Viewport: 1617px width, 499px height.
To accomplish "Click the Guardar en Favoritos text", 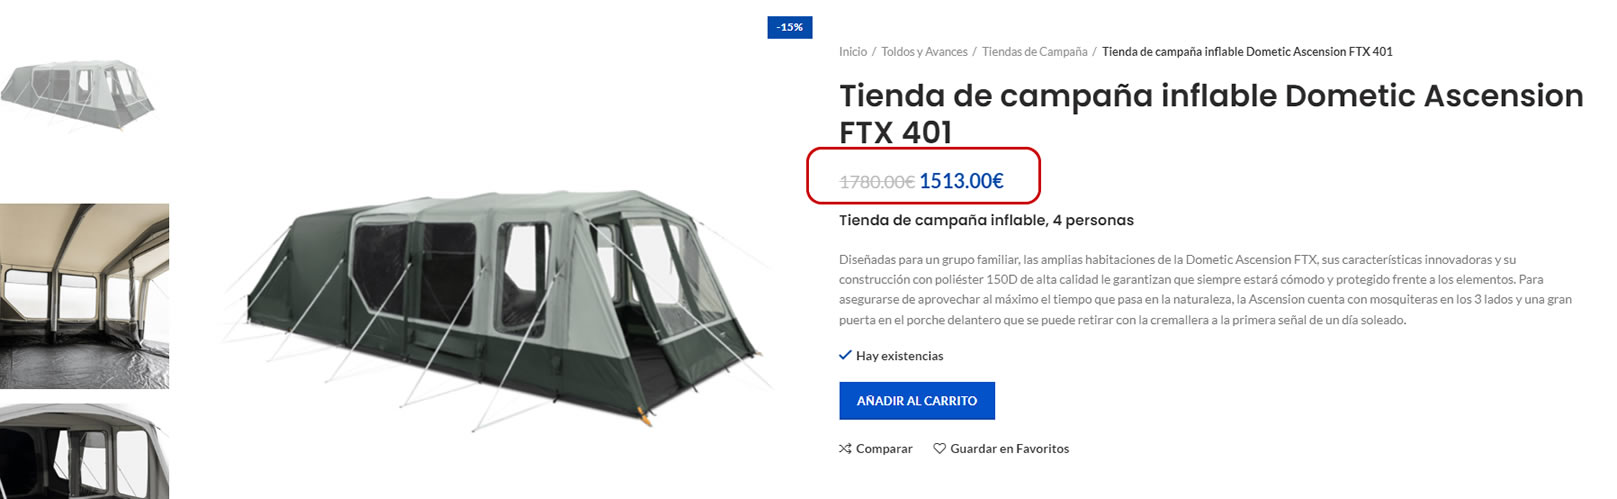I will pyautogui.click(x=1010, y=449).
